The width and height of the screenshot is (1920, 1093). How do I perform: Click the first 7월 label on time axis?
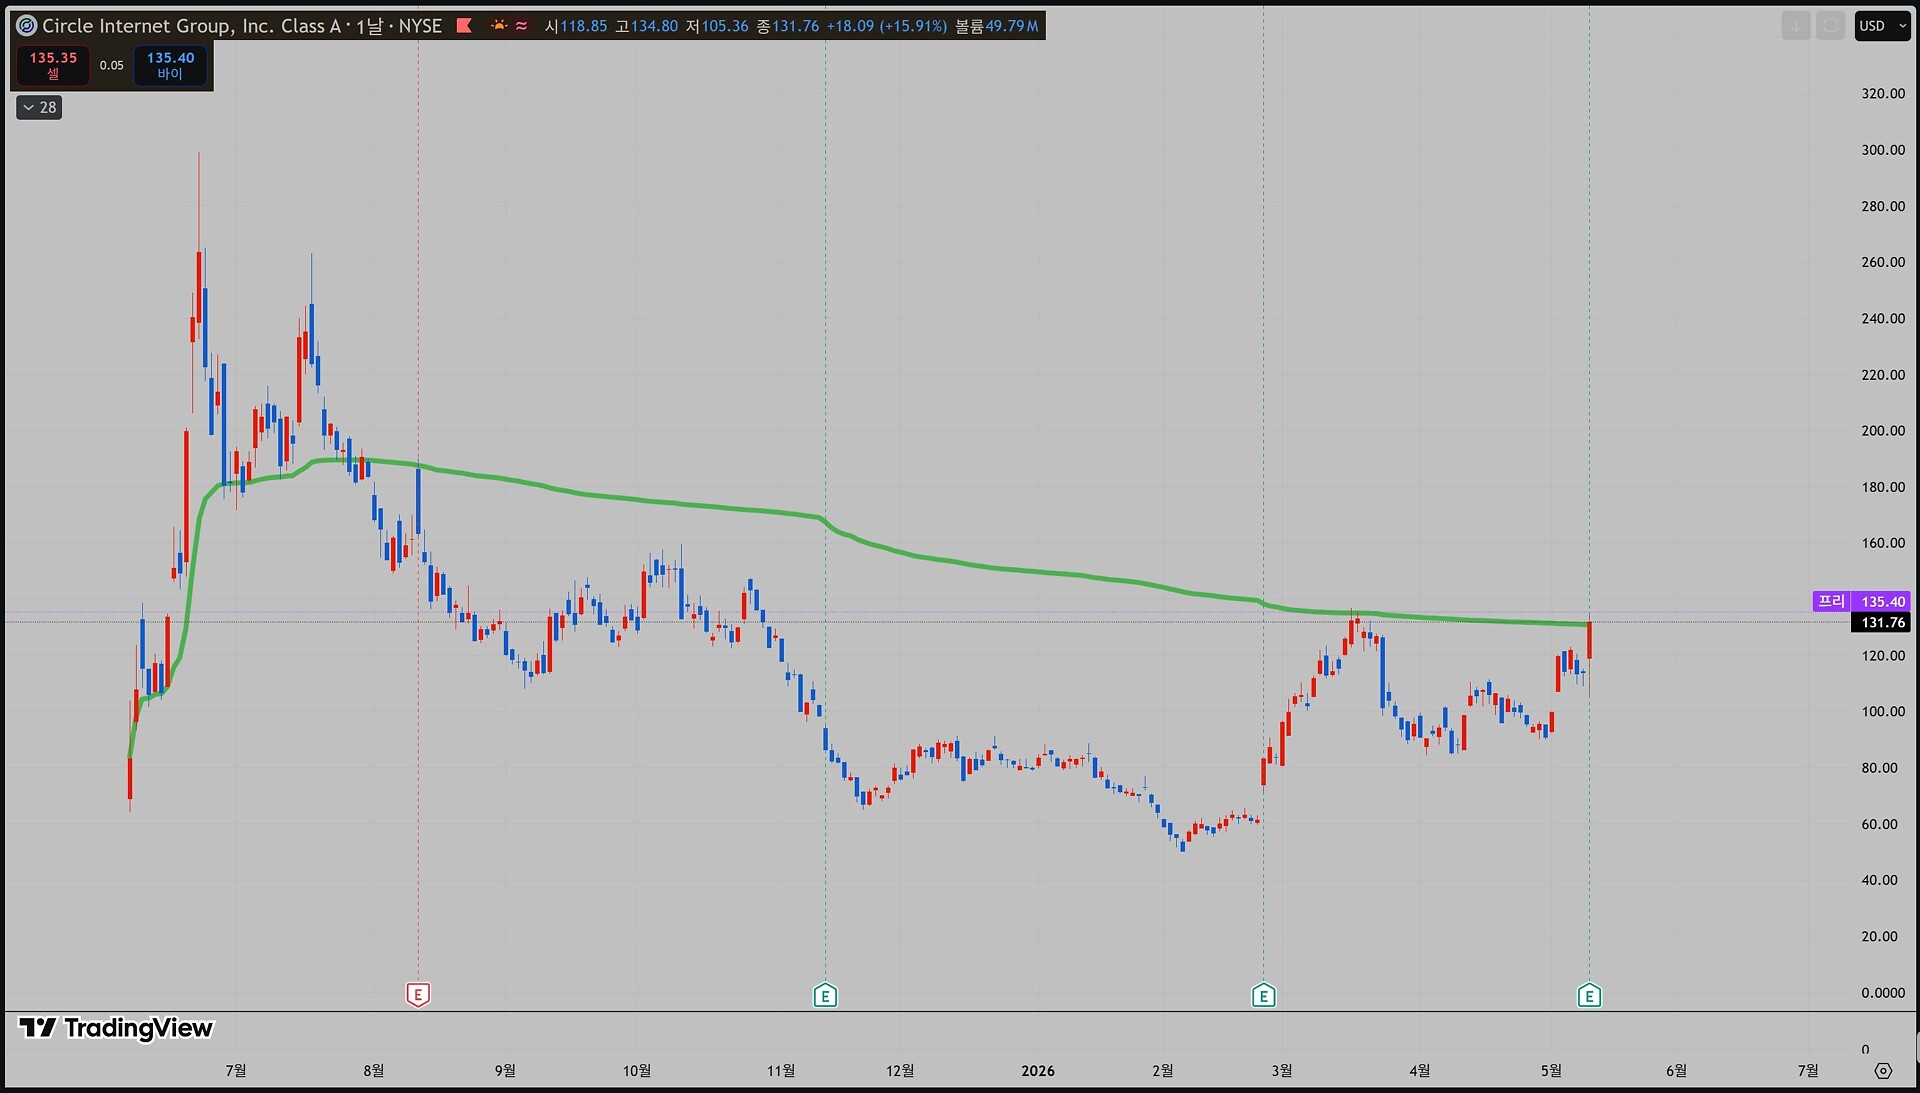click(x=236, y=1071)
